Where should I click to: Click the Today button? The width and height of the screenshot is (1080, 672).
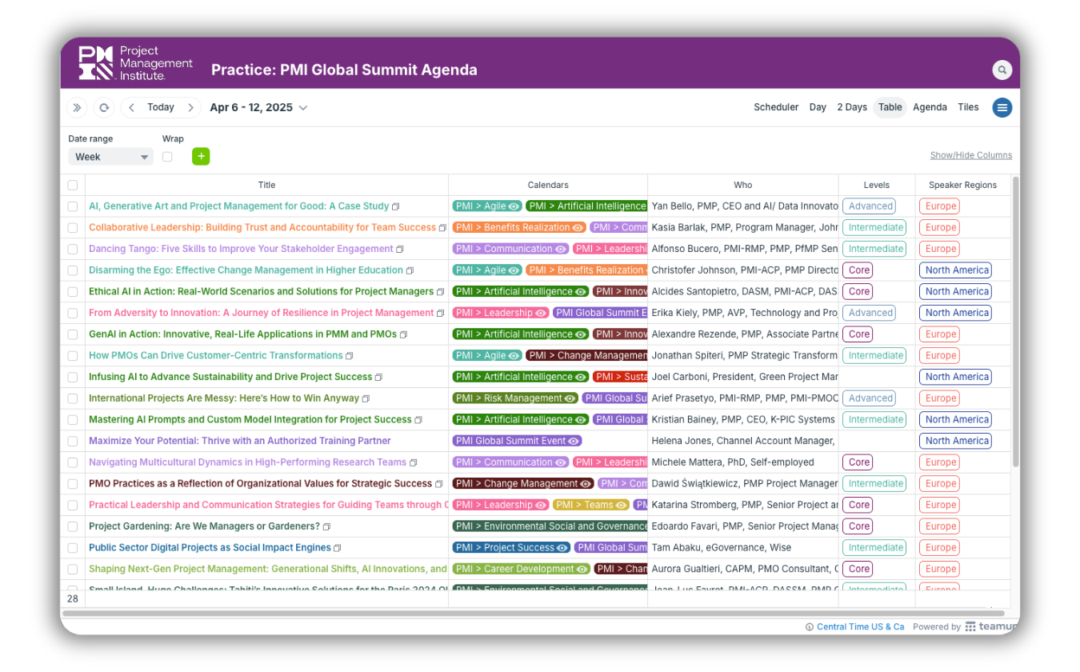[160, 108]
